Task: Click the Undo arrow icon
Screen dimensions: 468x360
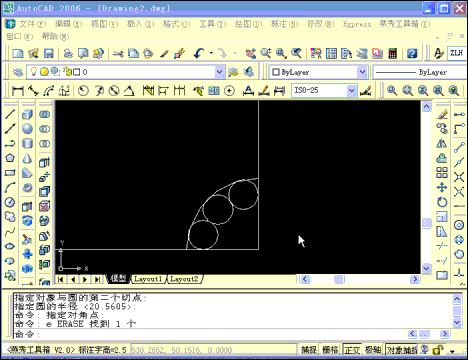Action: click(199, 53)
